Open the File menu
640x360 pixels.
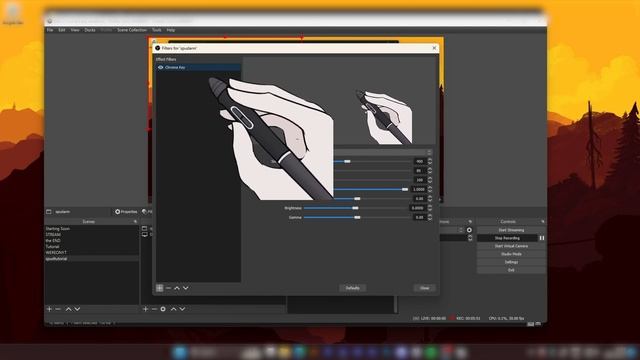pyautogui.click(x=50, y=30)
